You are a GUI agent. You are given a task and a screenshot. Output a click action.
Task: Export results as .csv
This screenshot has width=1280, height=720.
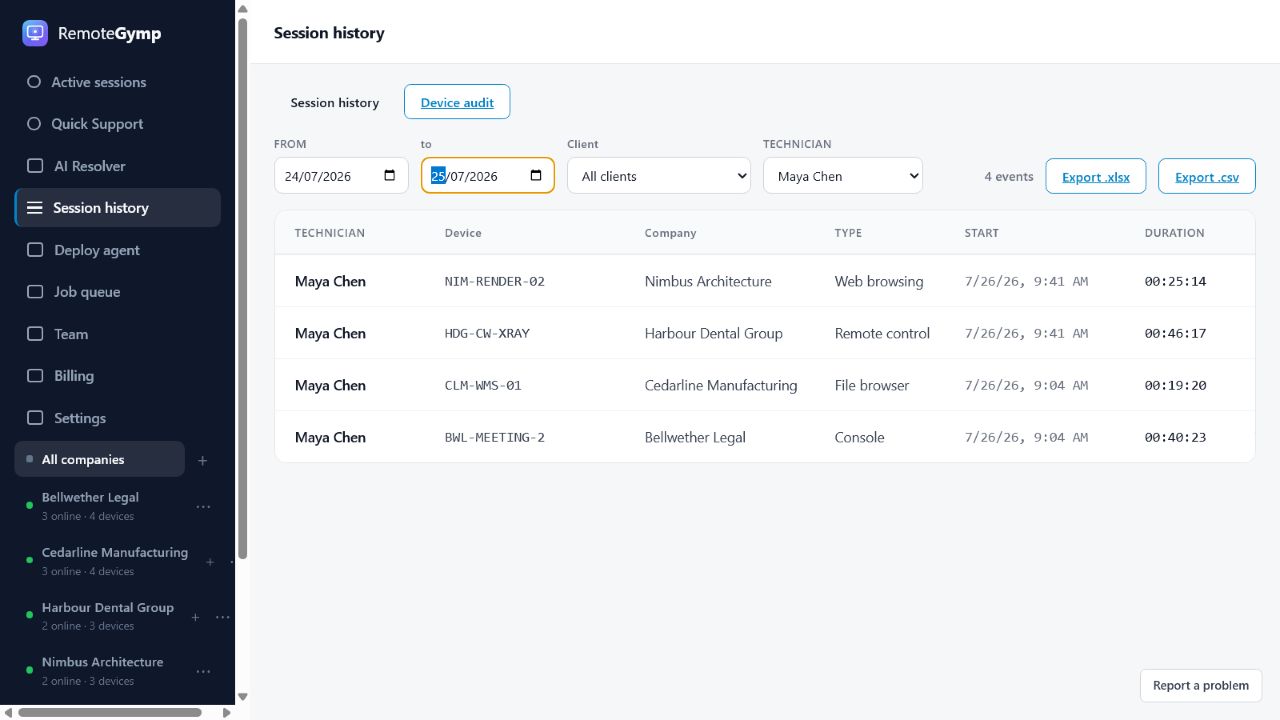(x=1207, y=177)
